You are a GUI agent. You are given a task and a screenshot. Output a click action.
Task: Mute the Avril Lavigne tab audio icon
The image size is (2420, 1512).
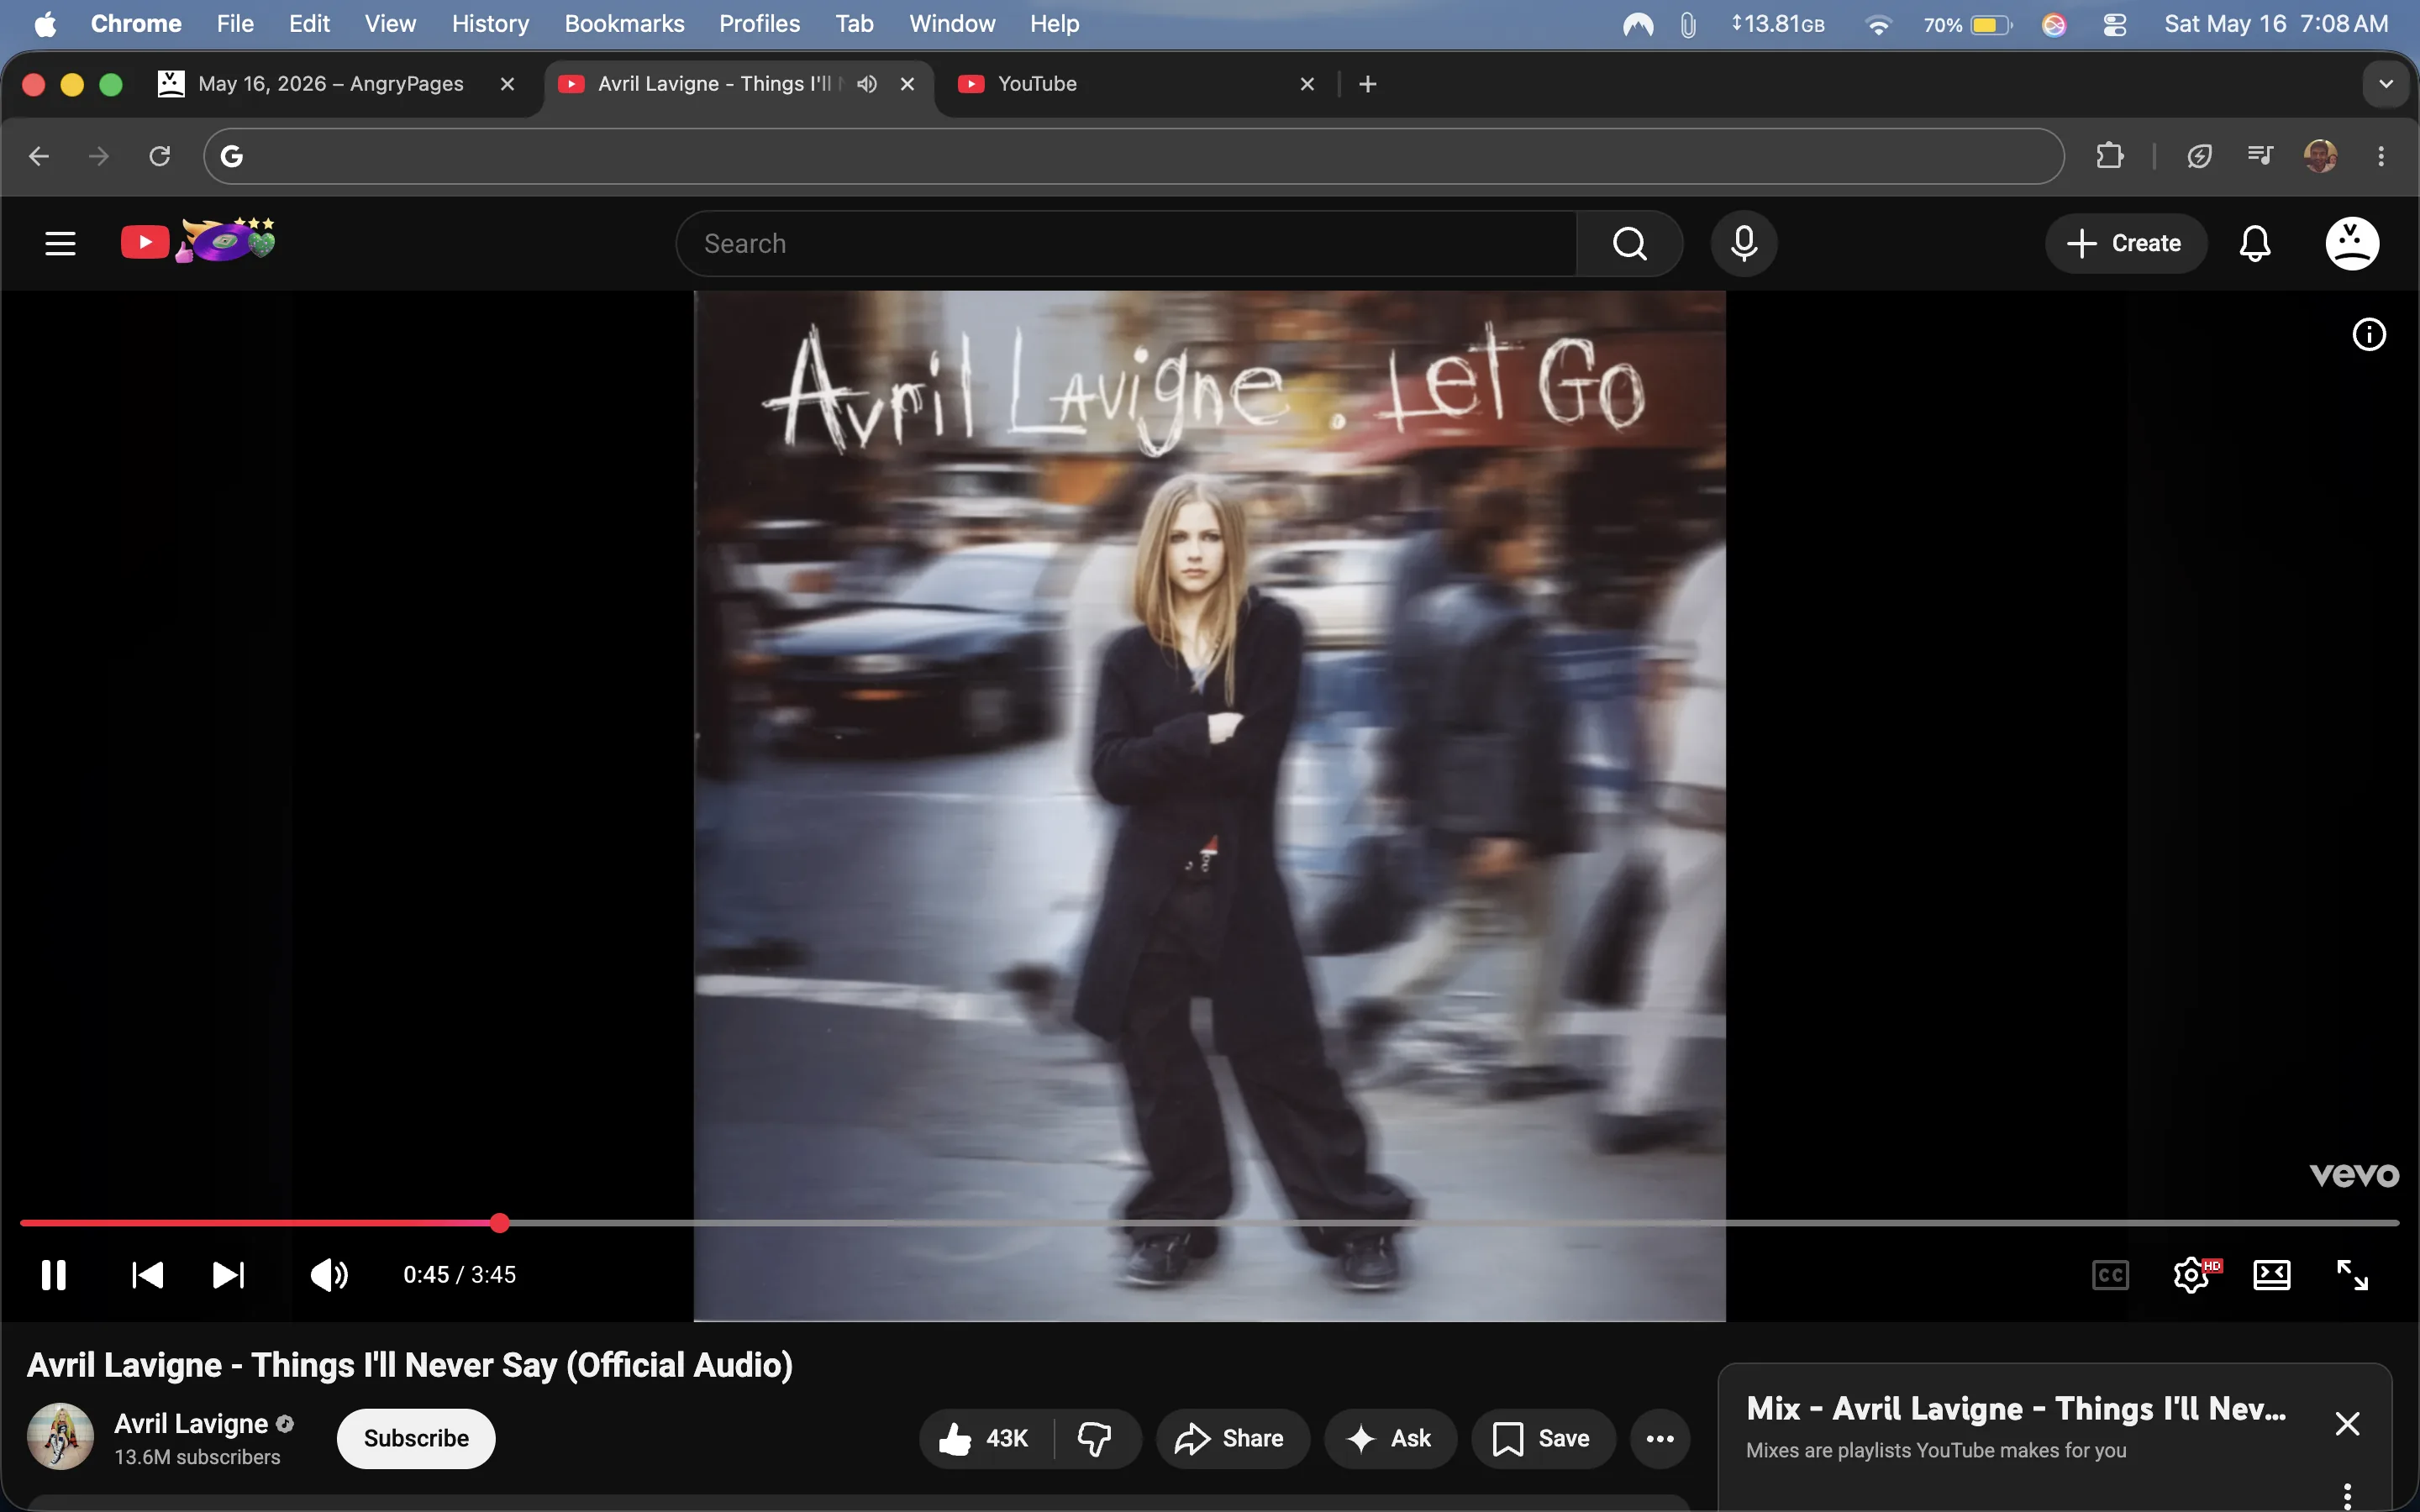click(x=867, y=84)
